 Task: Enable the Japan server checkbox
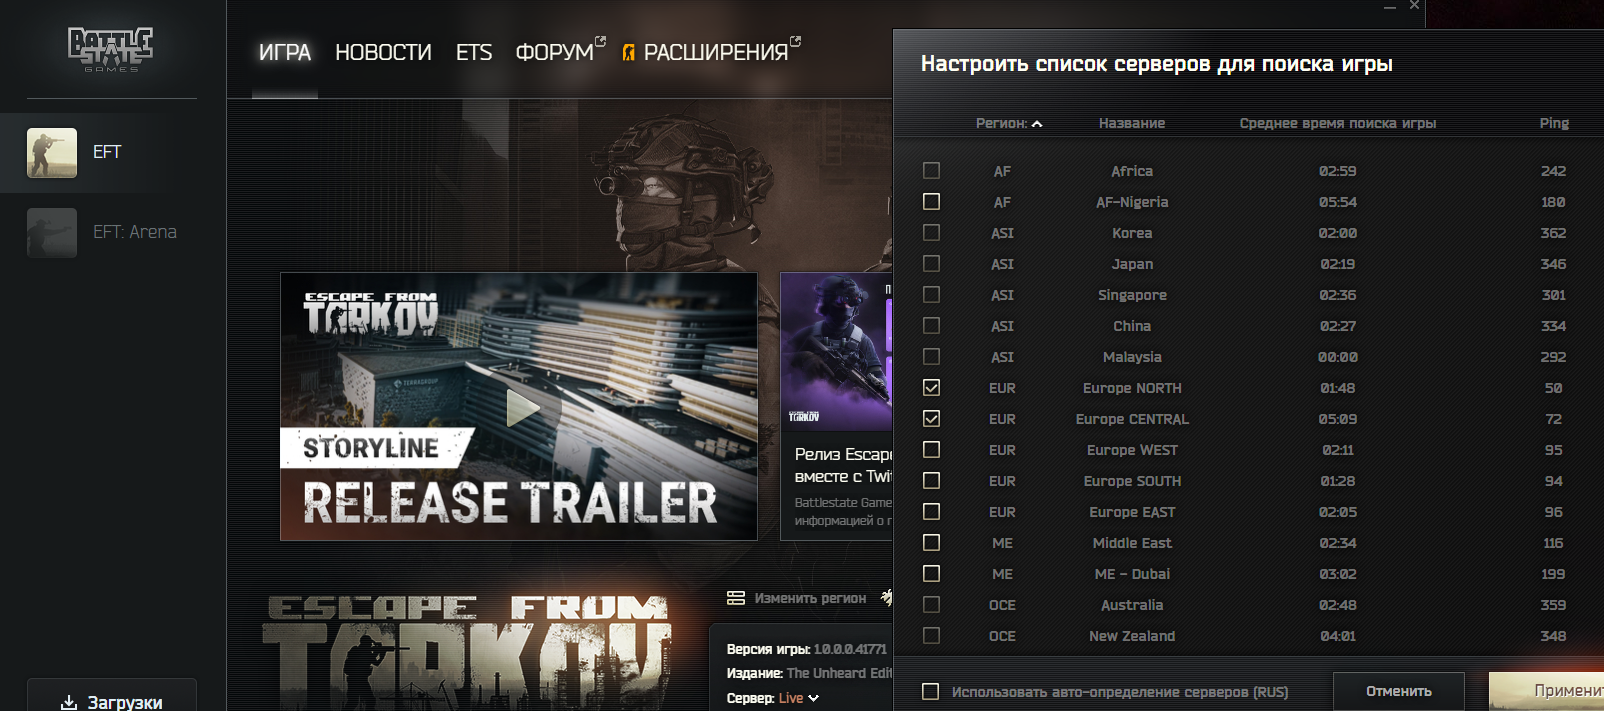point(931,264)
